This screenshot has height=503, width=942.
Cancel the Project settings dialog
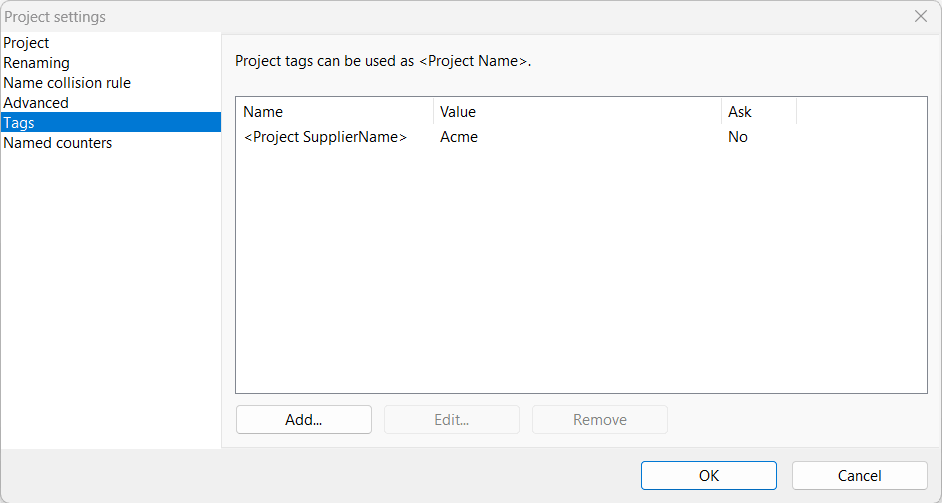point(860,475)
